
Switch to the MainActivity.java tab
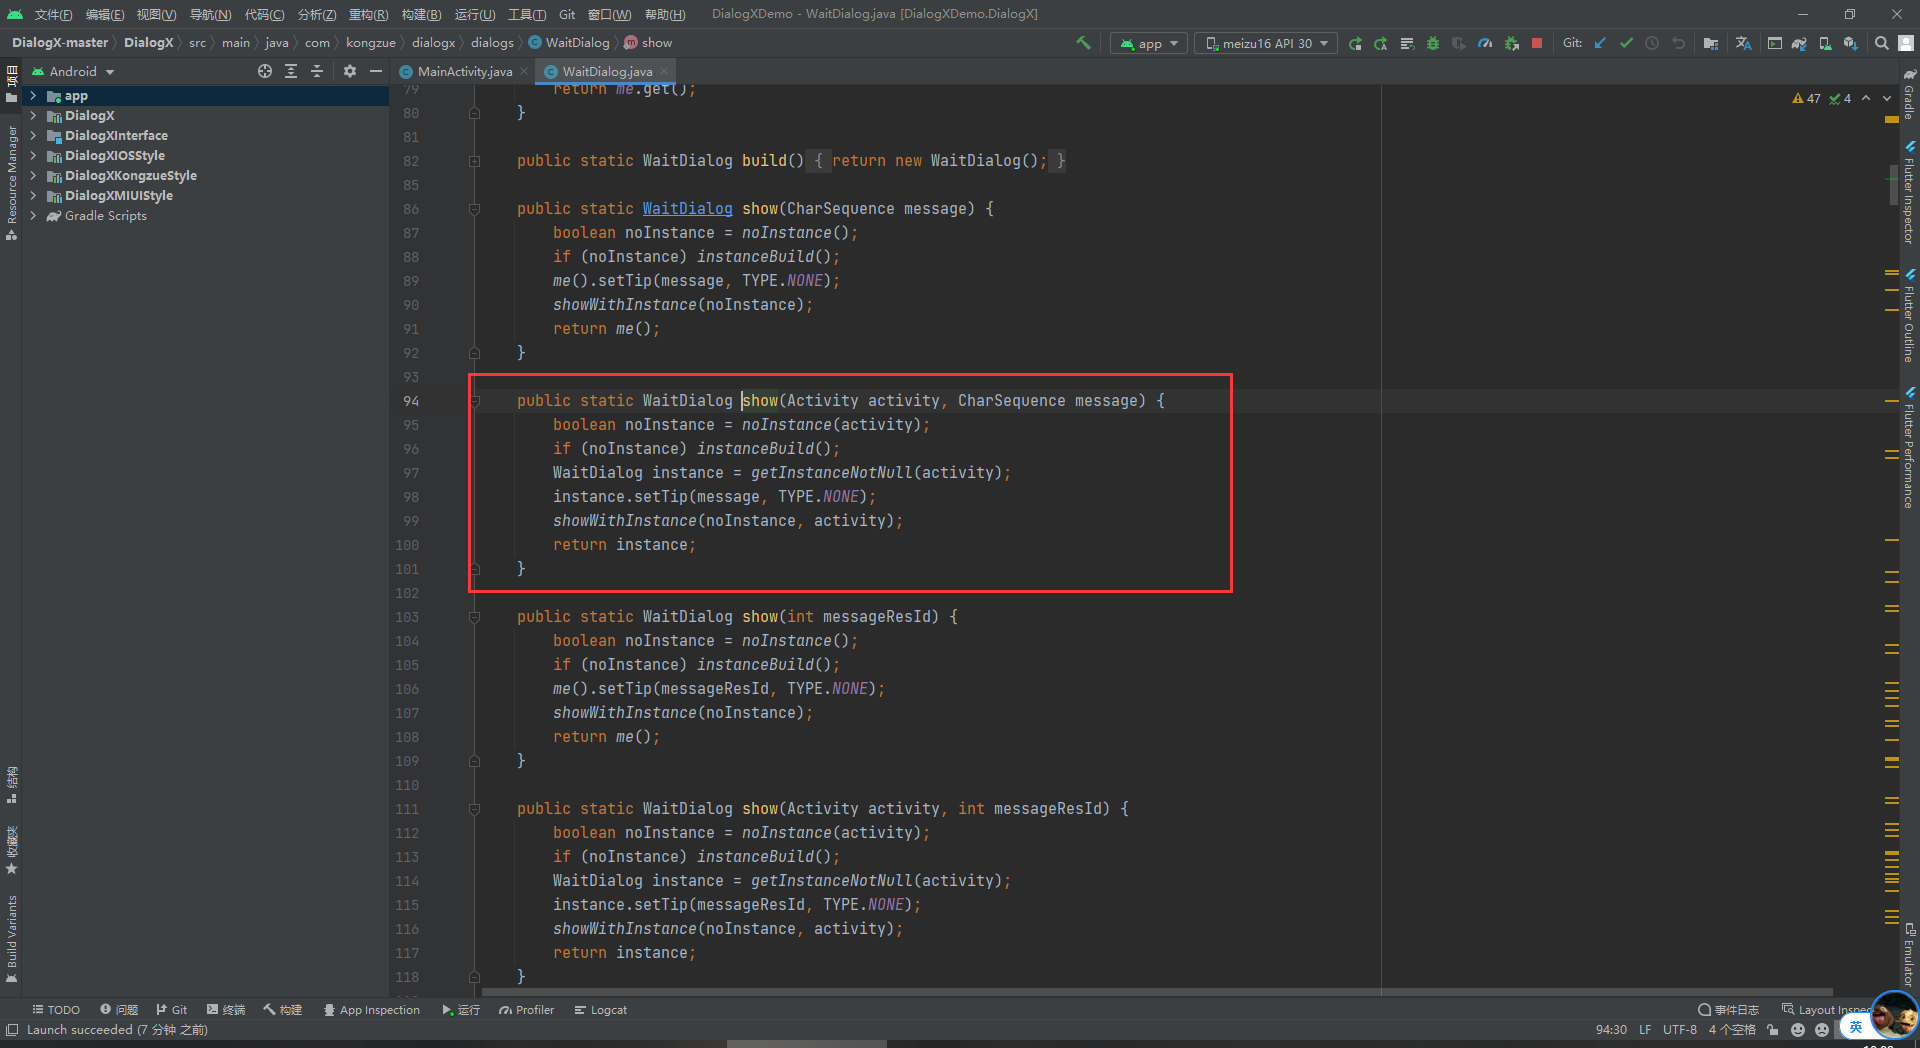point(465,72)
